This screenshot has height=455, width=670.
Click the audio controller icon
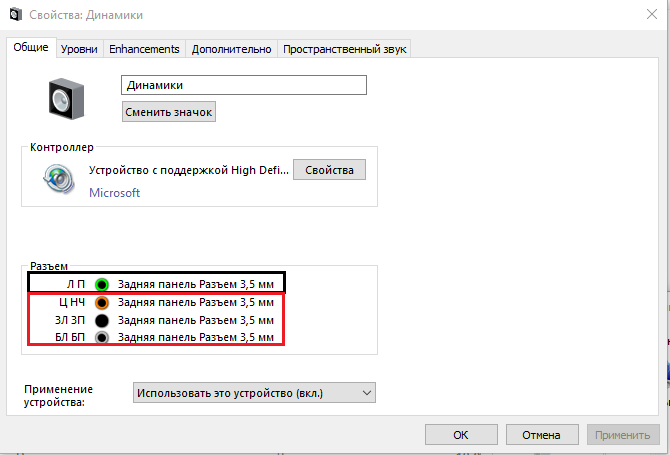(59, 180)
